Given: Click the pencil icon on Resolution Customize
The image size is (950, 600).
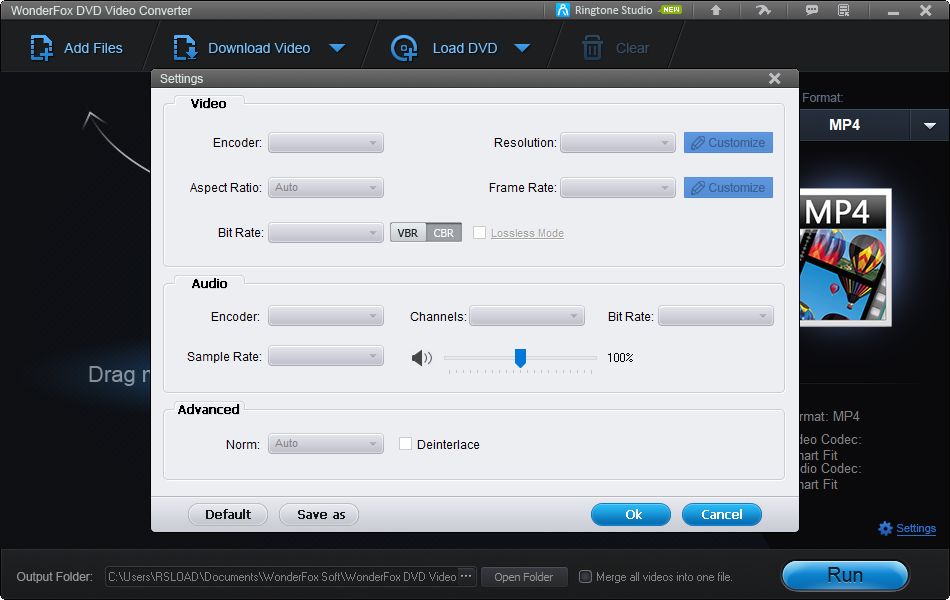Looking at the screenshot, I should [x=698, y=143].
